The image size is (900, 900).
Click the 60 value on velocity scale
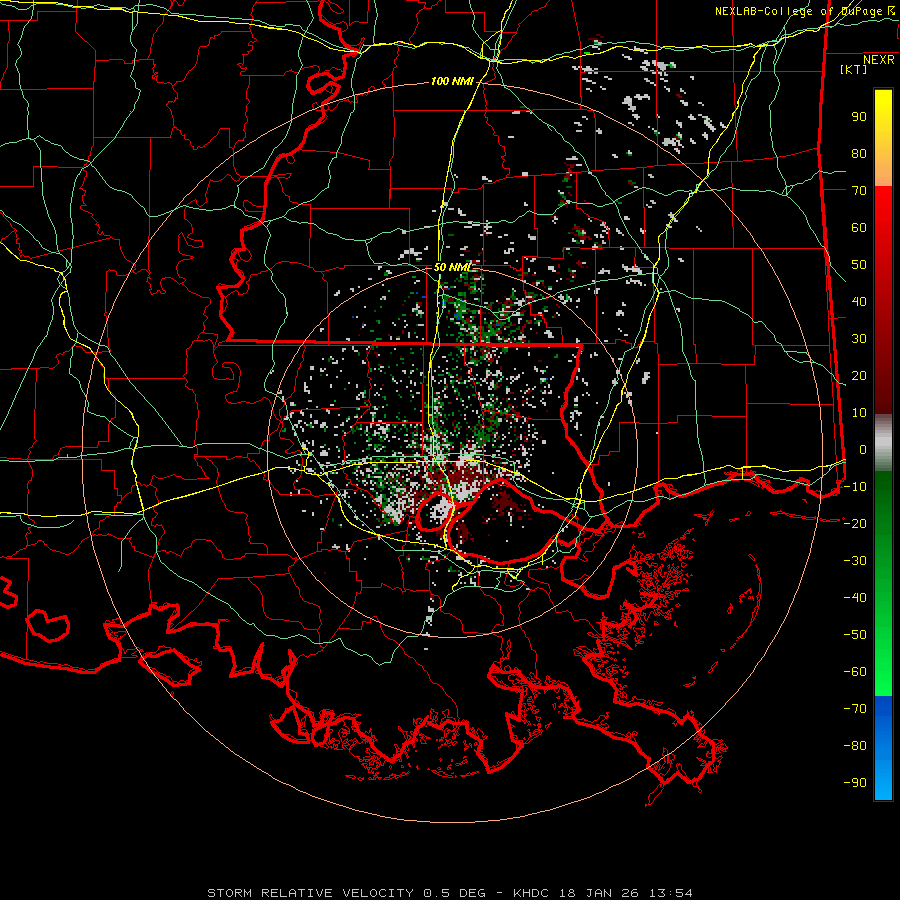coord(859,228)
